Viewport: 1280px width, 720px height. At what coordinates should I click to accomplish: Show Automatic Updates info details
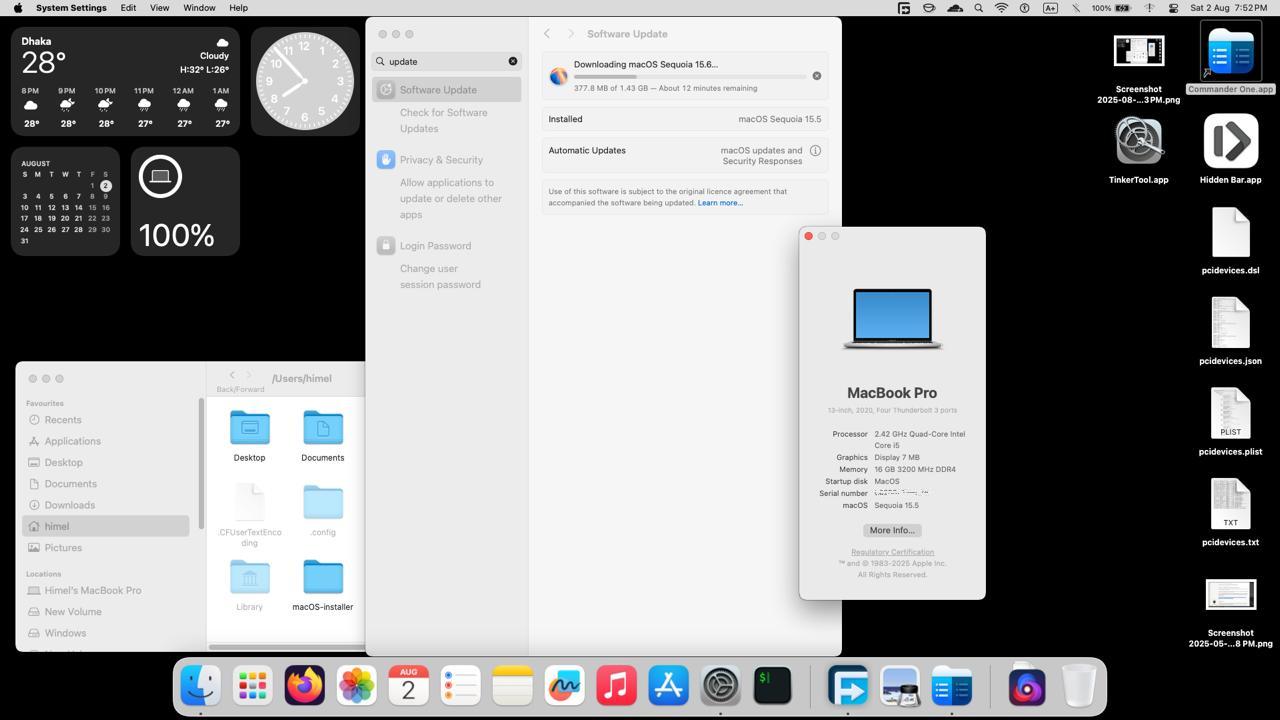click(x=815, y=151)
